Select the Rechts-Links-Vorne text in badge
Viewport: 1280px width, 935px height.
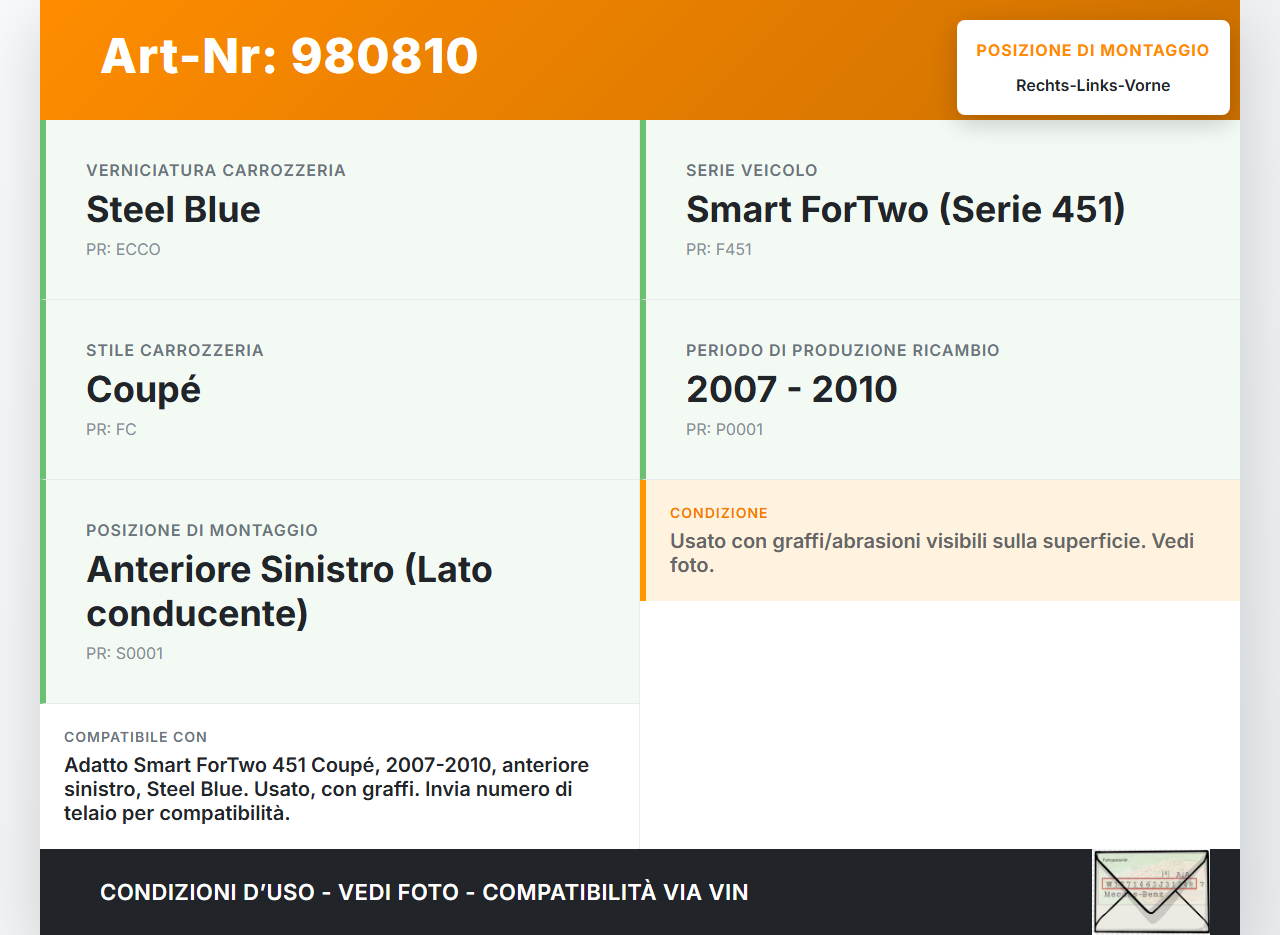(1092, 86)
